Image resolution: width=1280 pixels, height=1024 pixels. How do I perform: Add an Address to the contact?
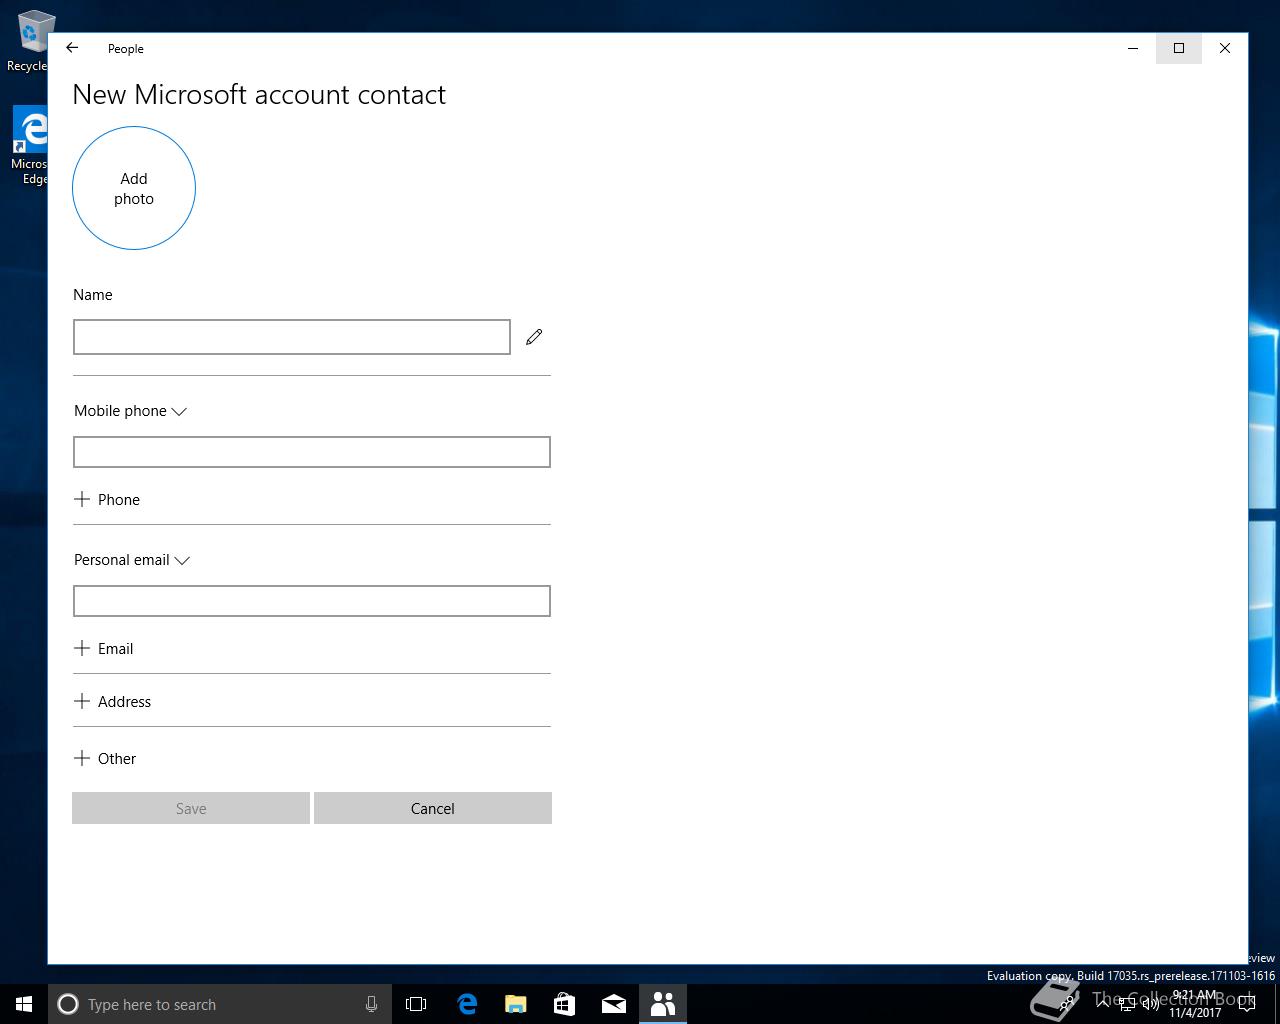(x=112, y=702)
